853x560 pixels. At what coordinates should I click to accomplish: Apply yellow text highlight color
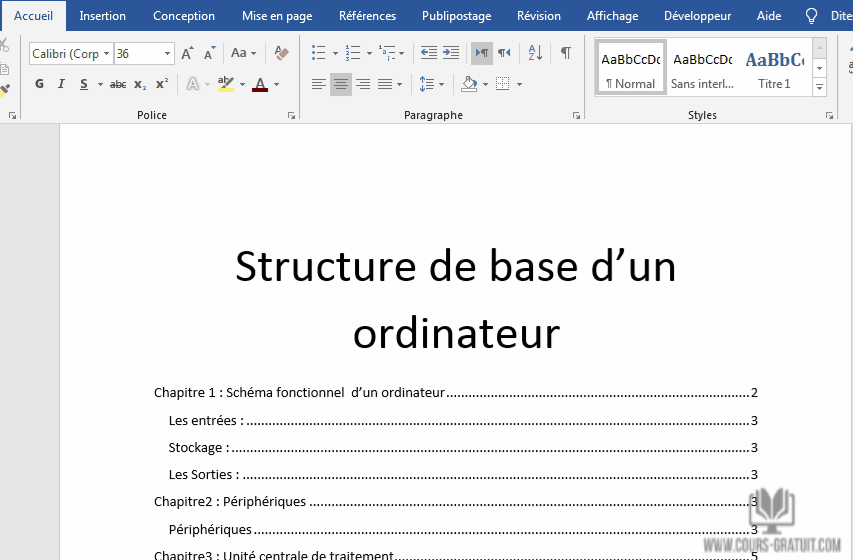[226, 84]
